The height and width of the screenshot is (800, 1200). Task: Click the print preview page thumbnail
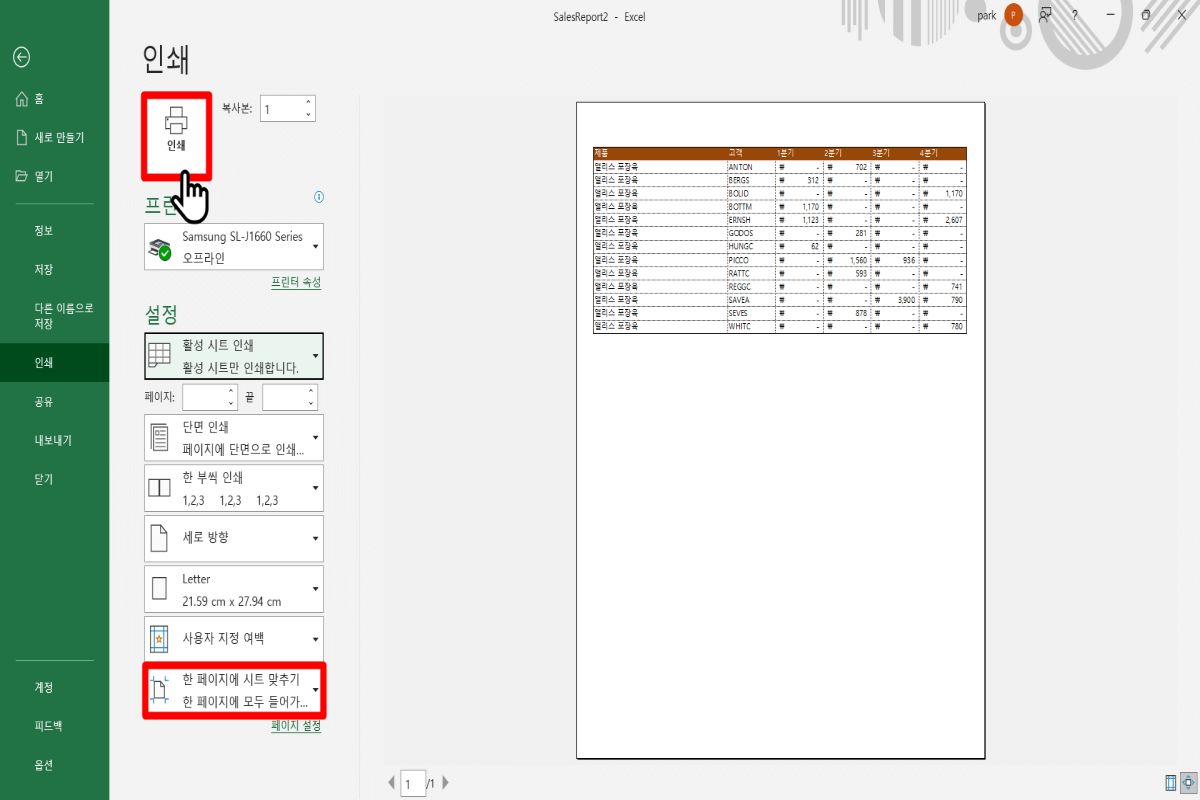(781, 430)
